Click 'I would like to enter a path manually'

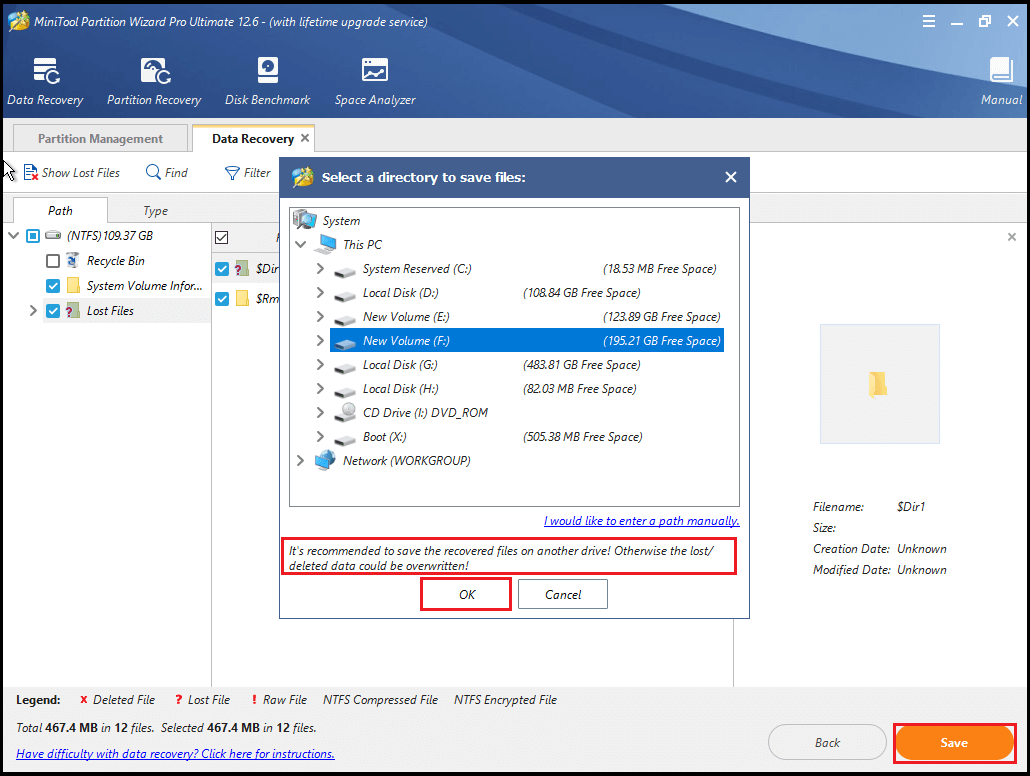(x=641, y=520)
